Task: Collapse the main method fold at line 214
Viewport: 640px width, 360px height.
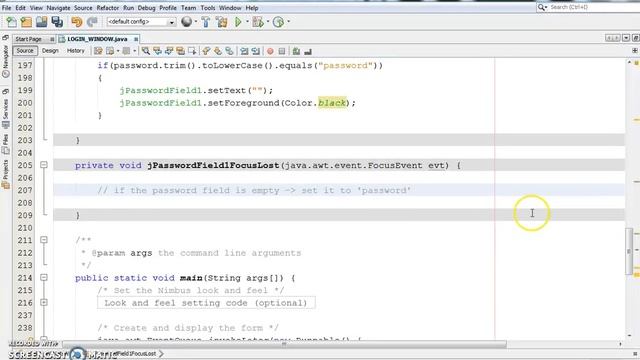Action: pos(44,278)
